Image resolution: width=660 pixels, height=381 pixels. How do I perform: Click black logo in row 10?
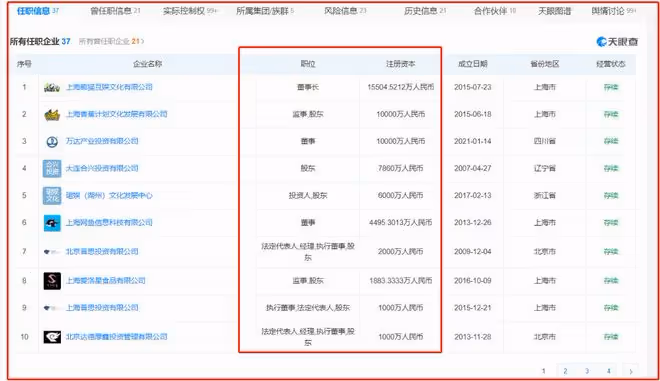coord(52,337)
